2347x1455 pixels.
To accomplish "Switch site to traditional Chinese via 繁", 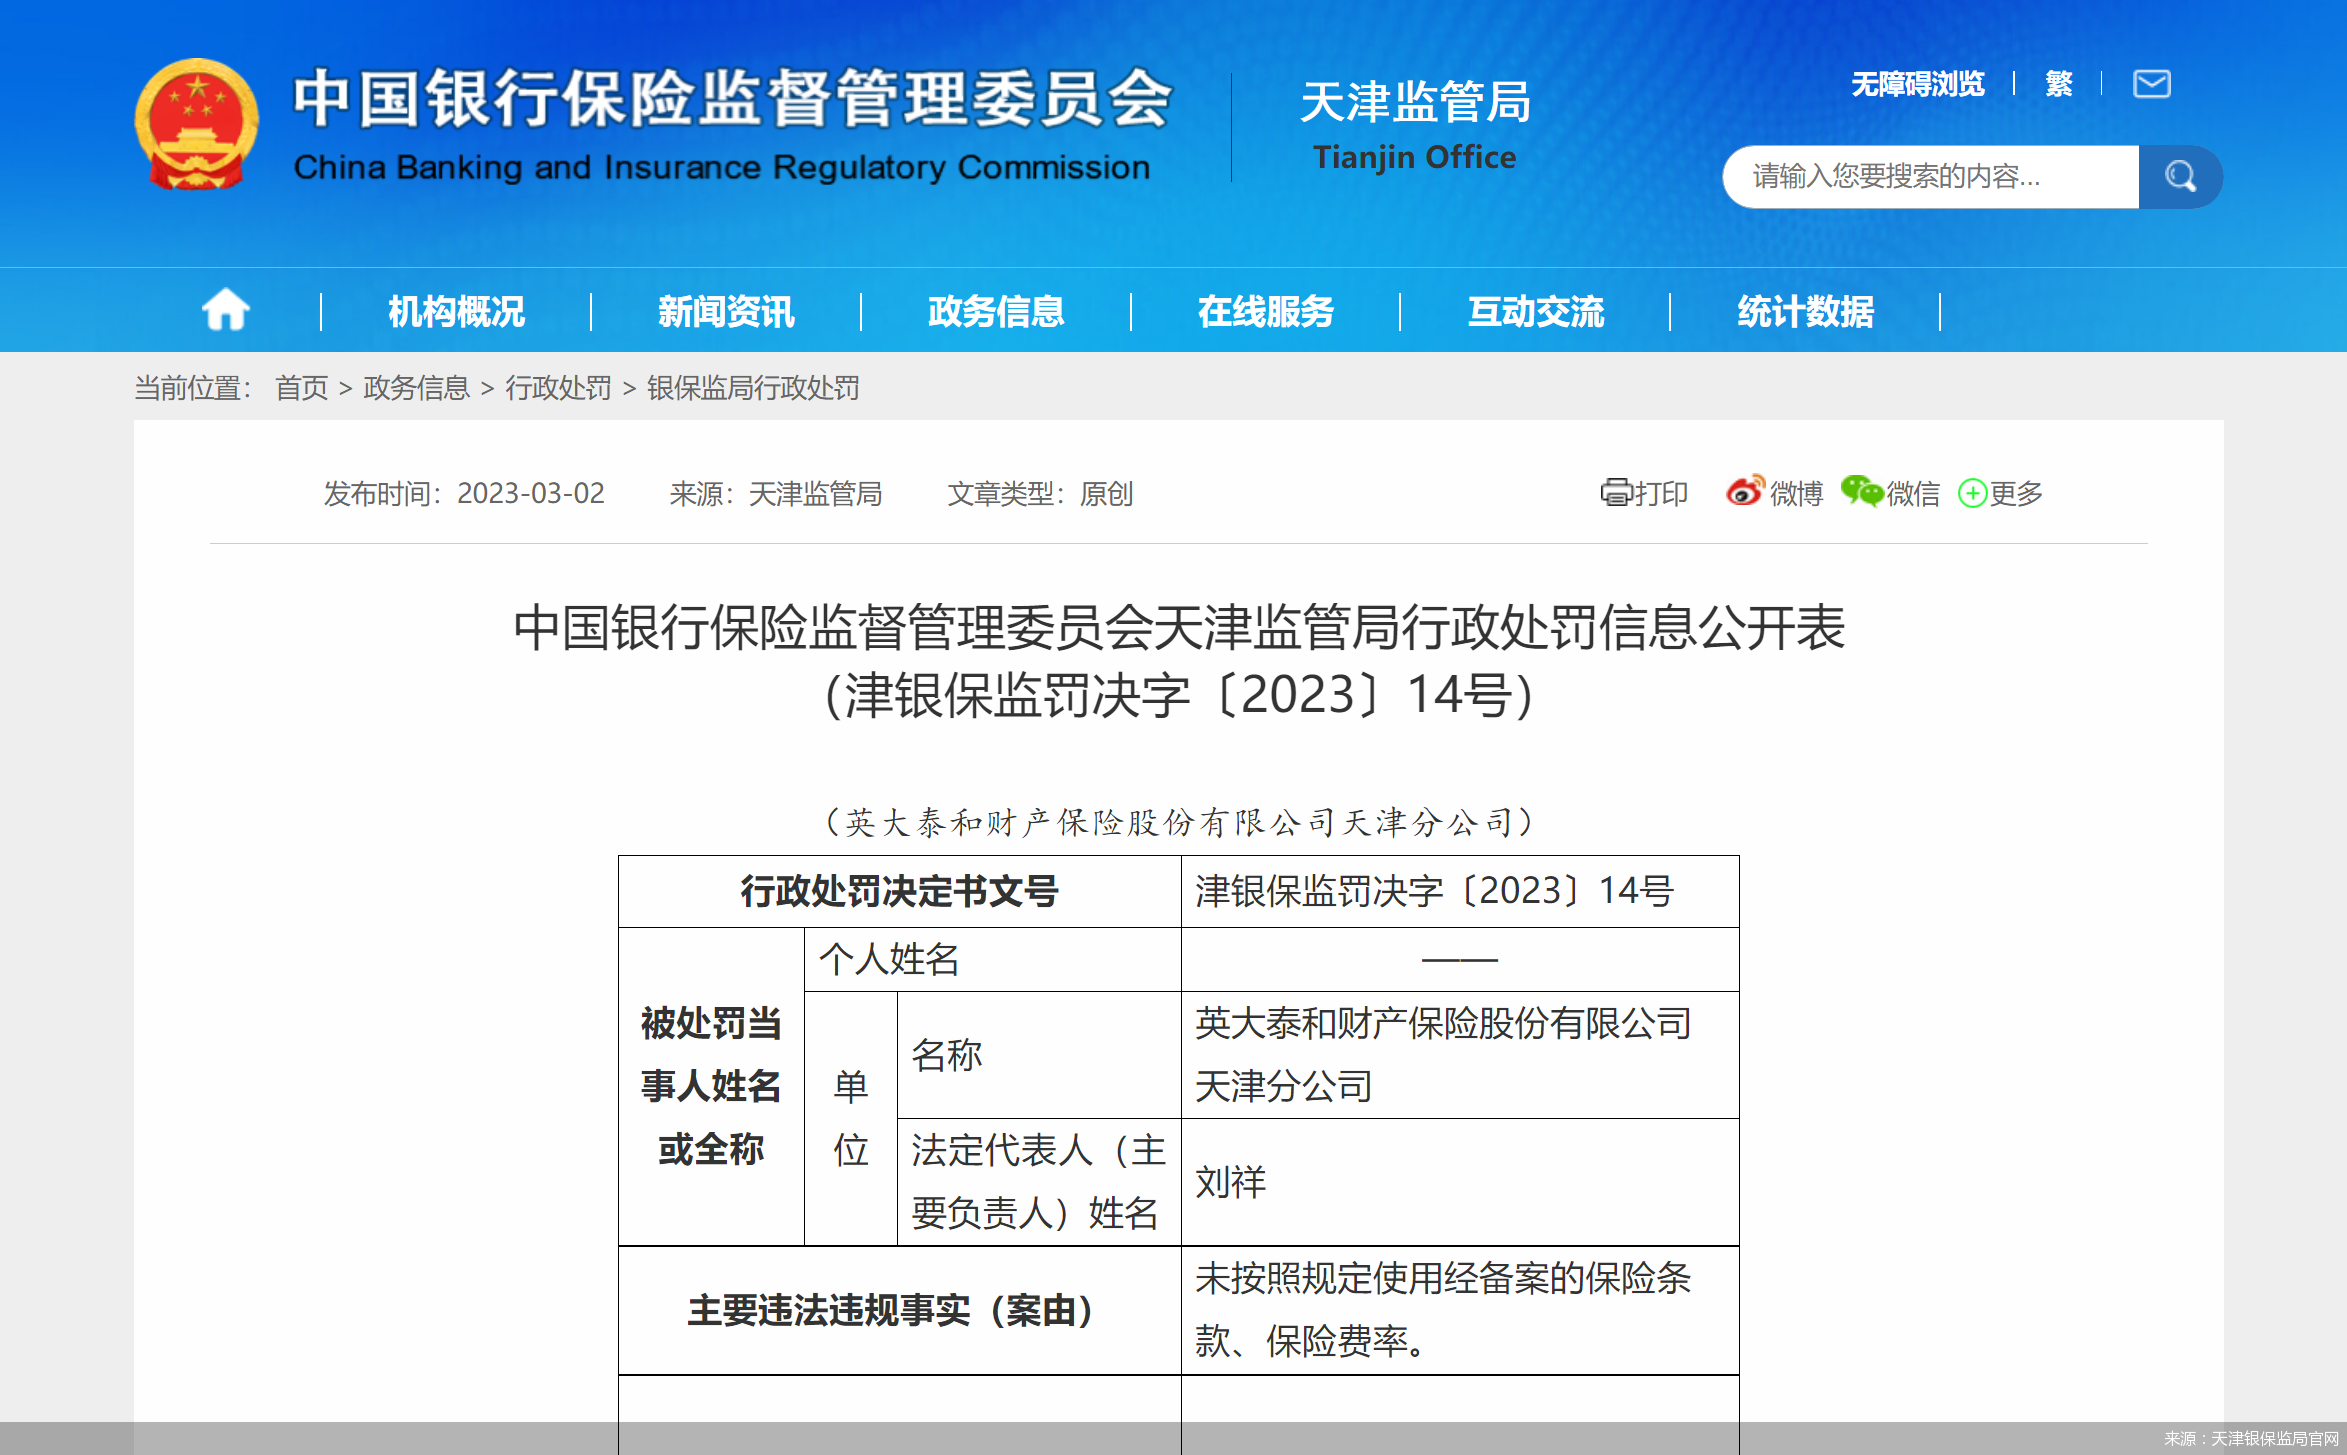I will point(2057,85).
